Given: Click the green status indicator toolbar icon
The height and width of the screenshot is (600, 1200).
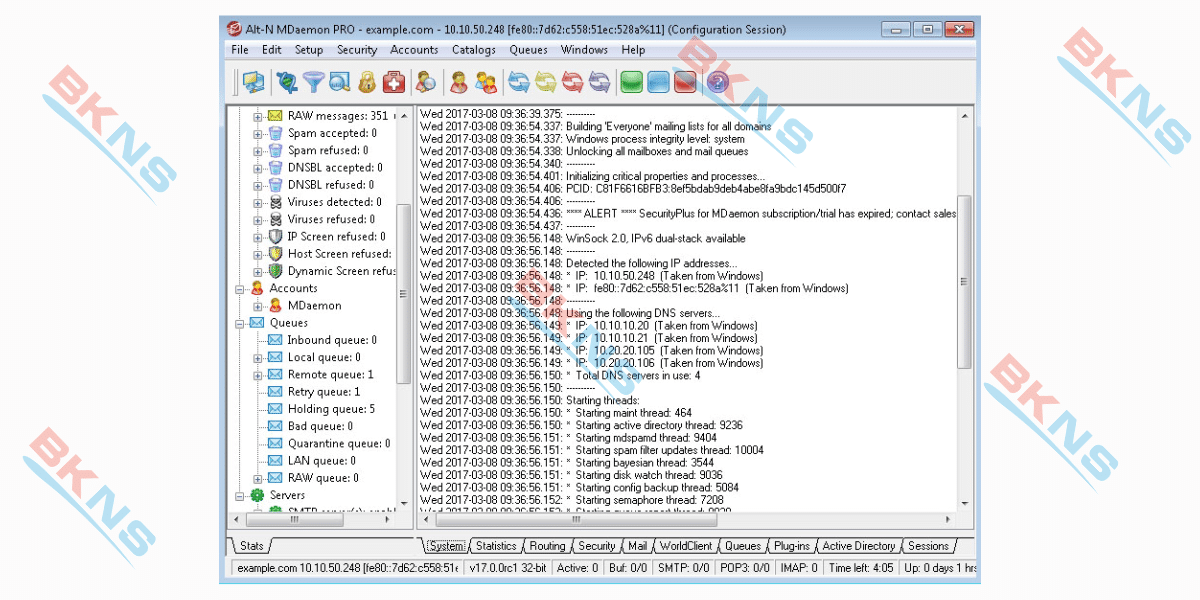Looking at the screenshot, I should pyautogui.click(x=631, y=82).
